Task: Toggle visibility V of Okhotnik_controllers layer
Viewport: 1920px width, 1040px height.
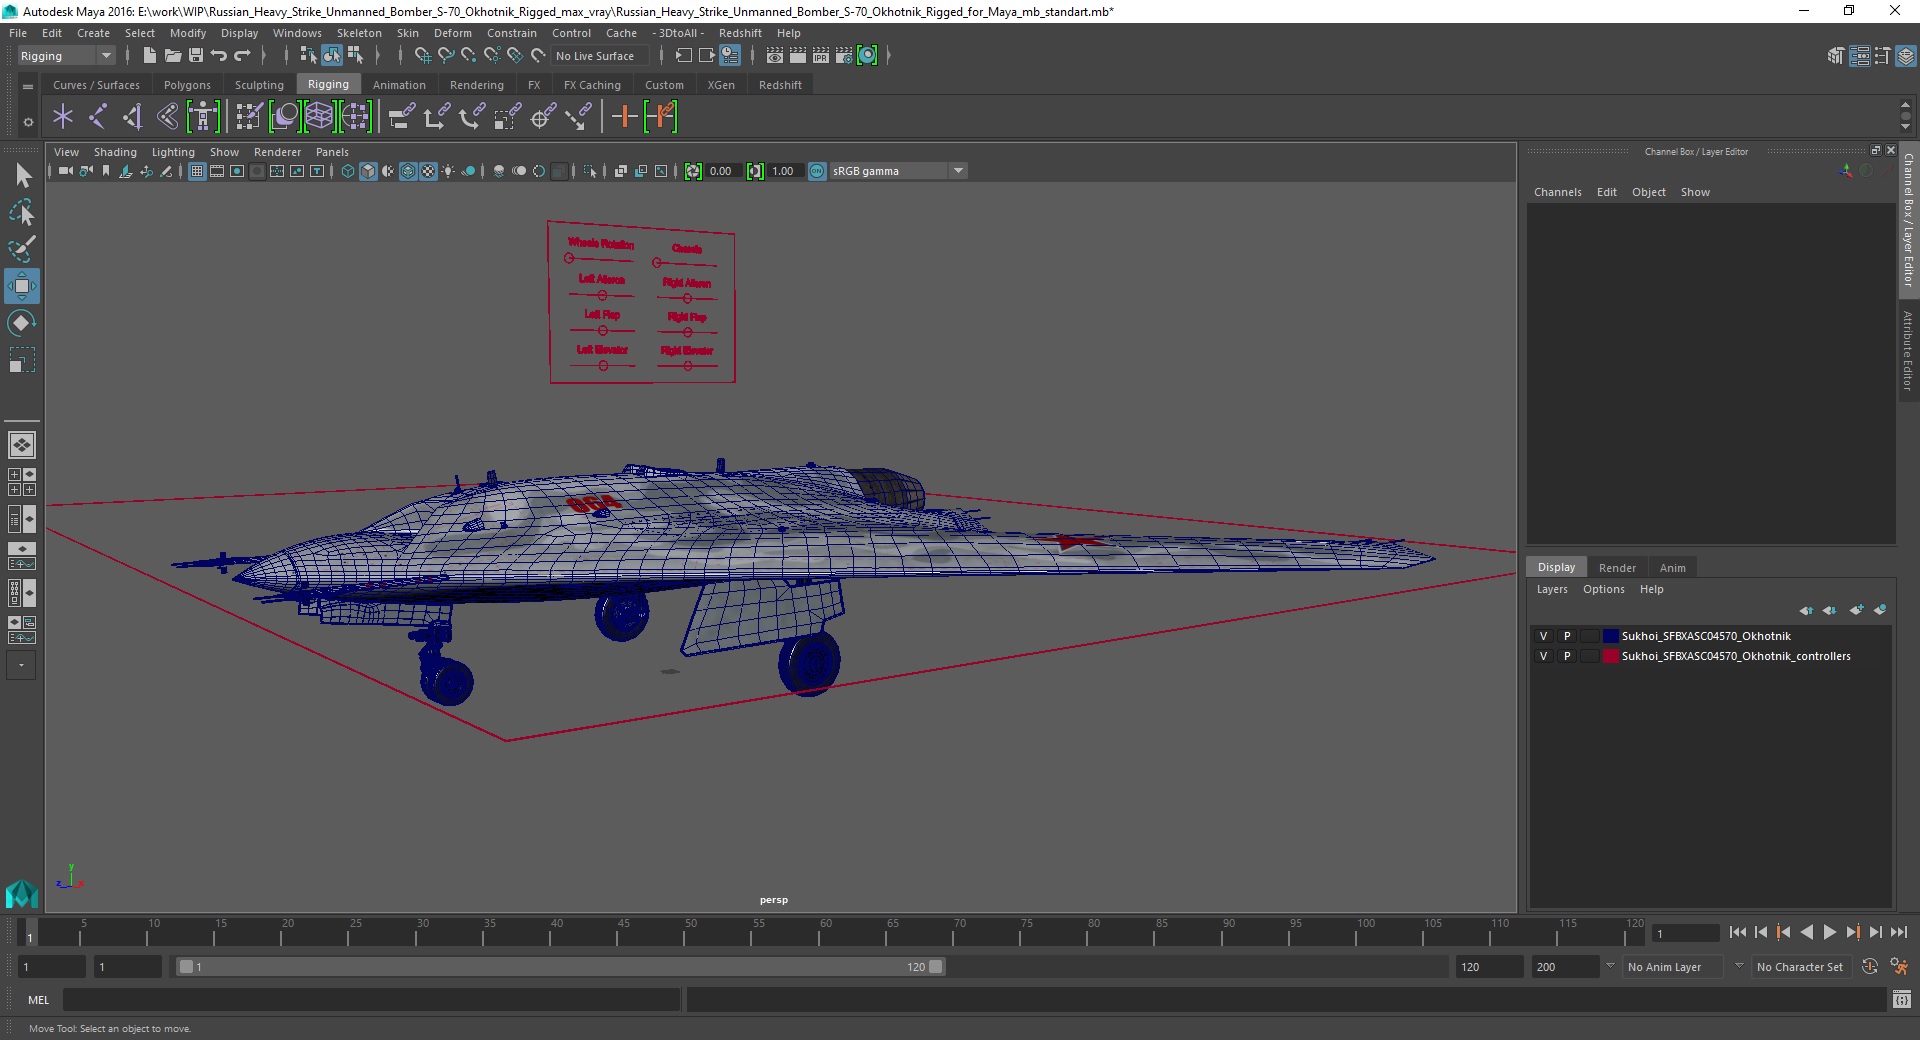Action: pyautogui.click(x=1543, y=656)
